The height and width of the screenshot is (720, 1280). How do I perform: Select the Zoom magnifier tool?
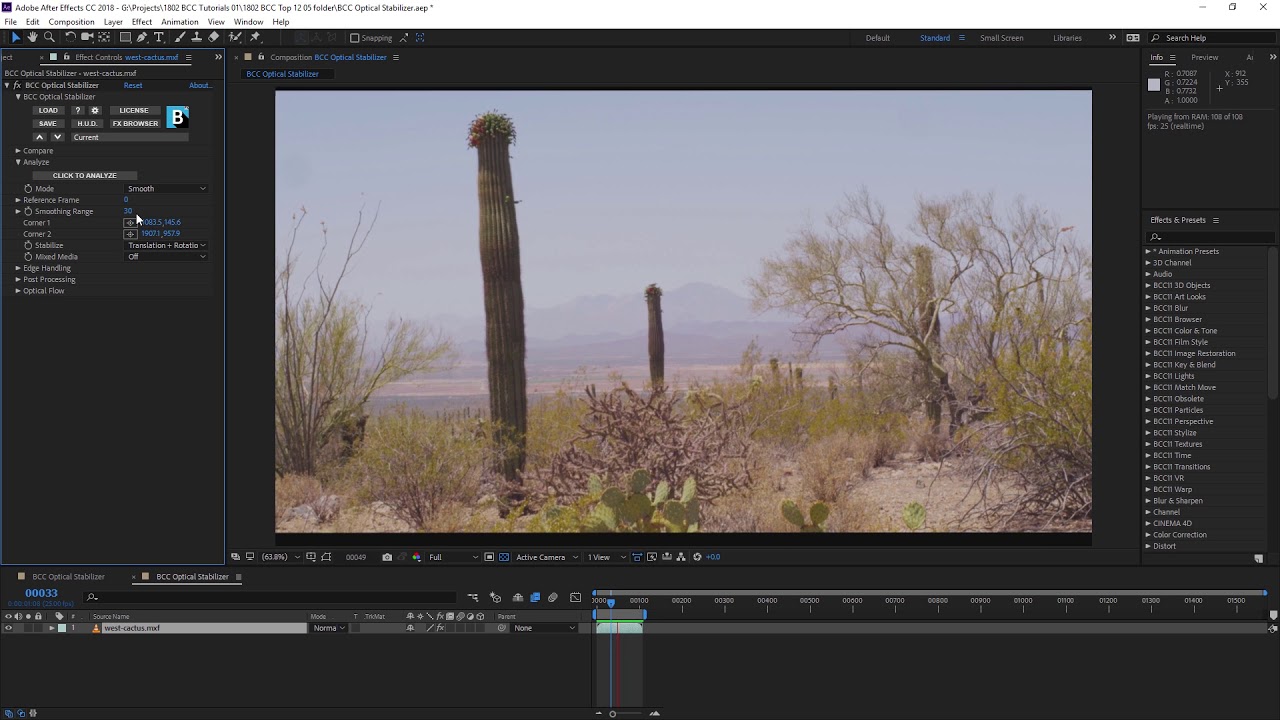[x=49, y=38]
